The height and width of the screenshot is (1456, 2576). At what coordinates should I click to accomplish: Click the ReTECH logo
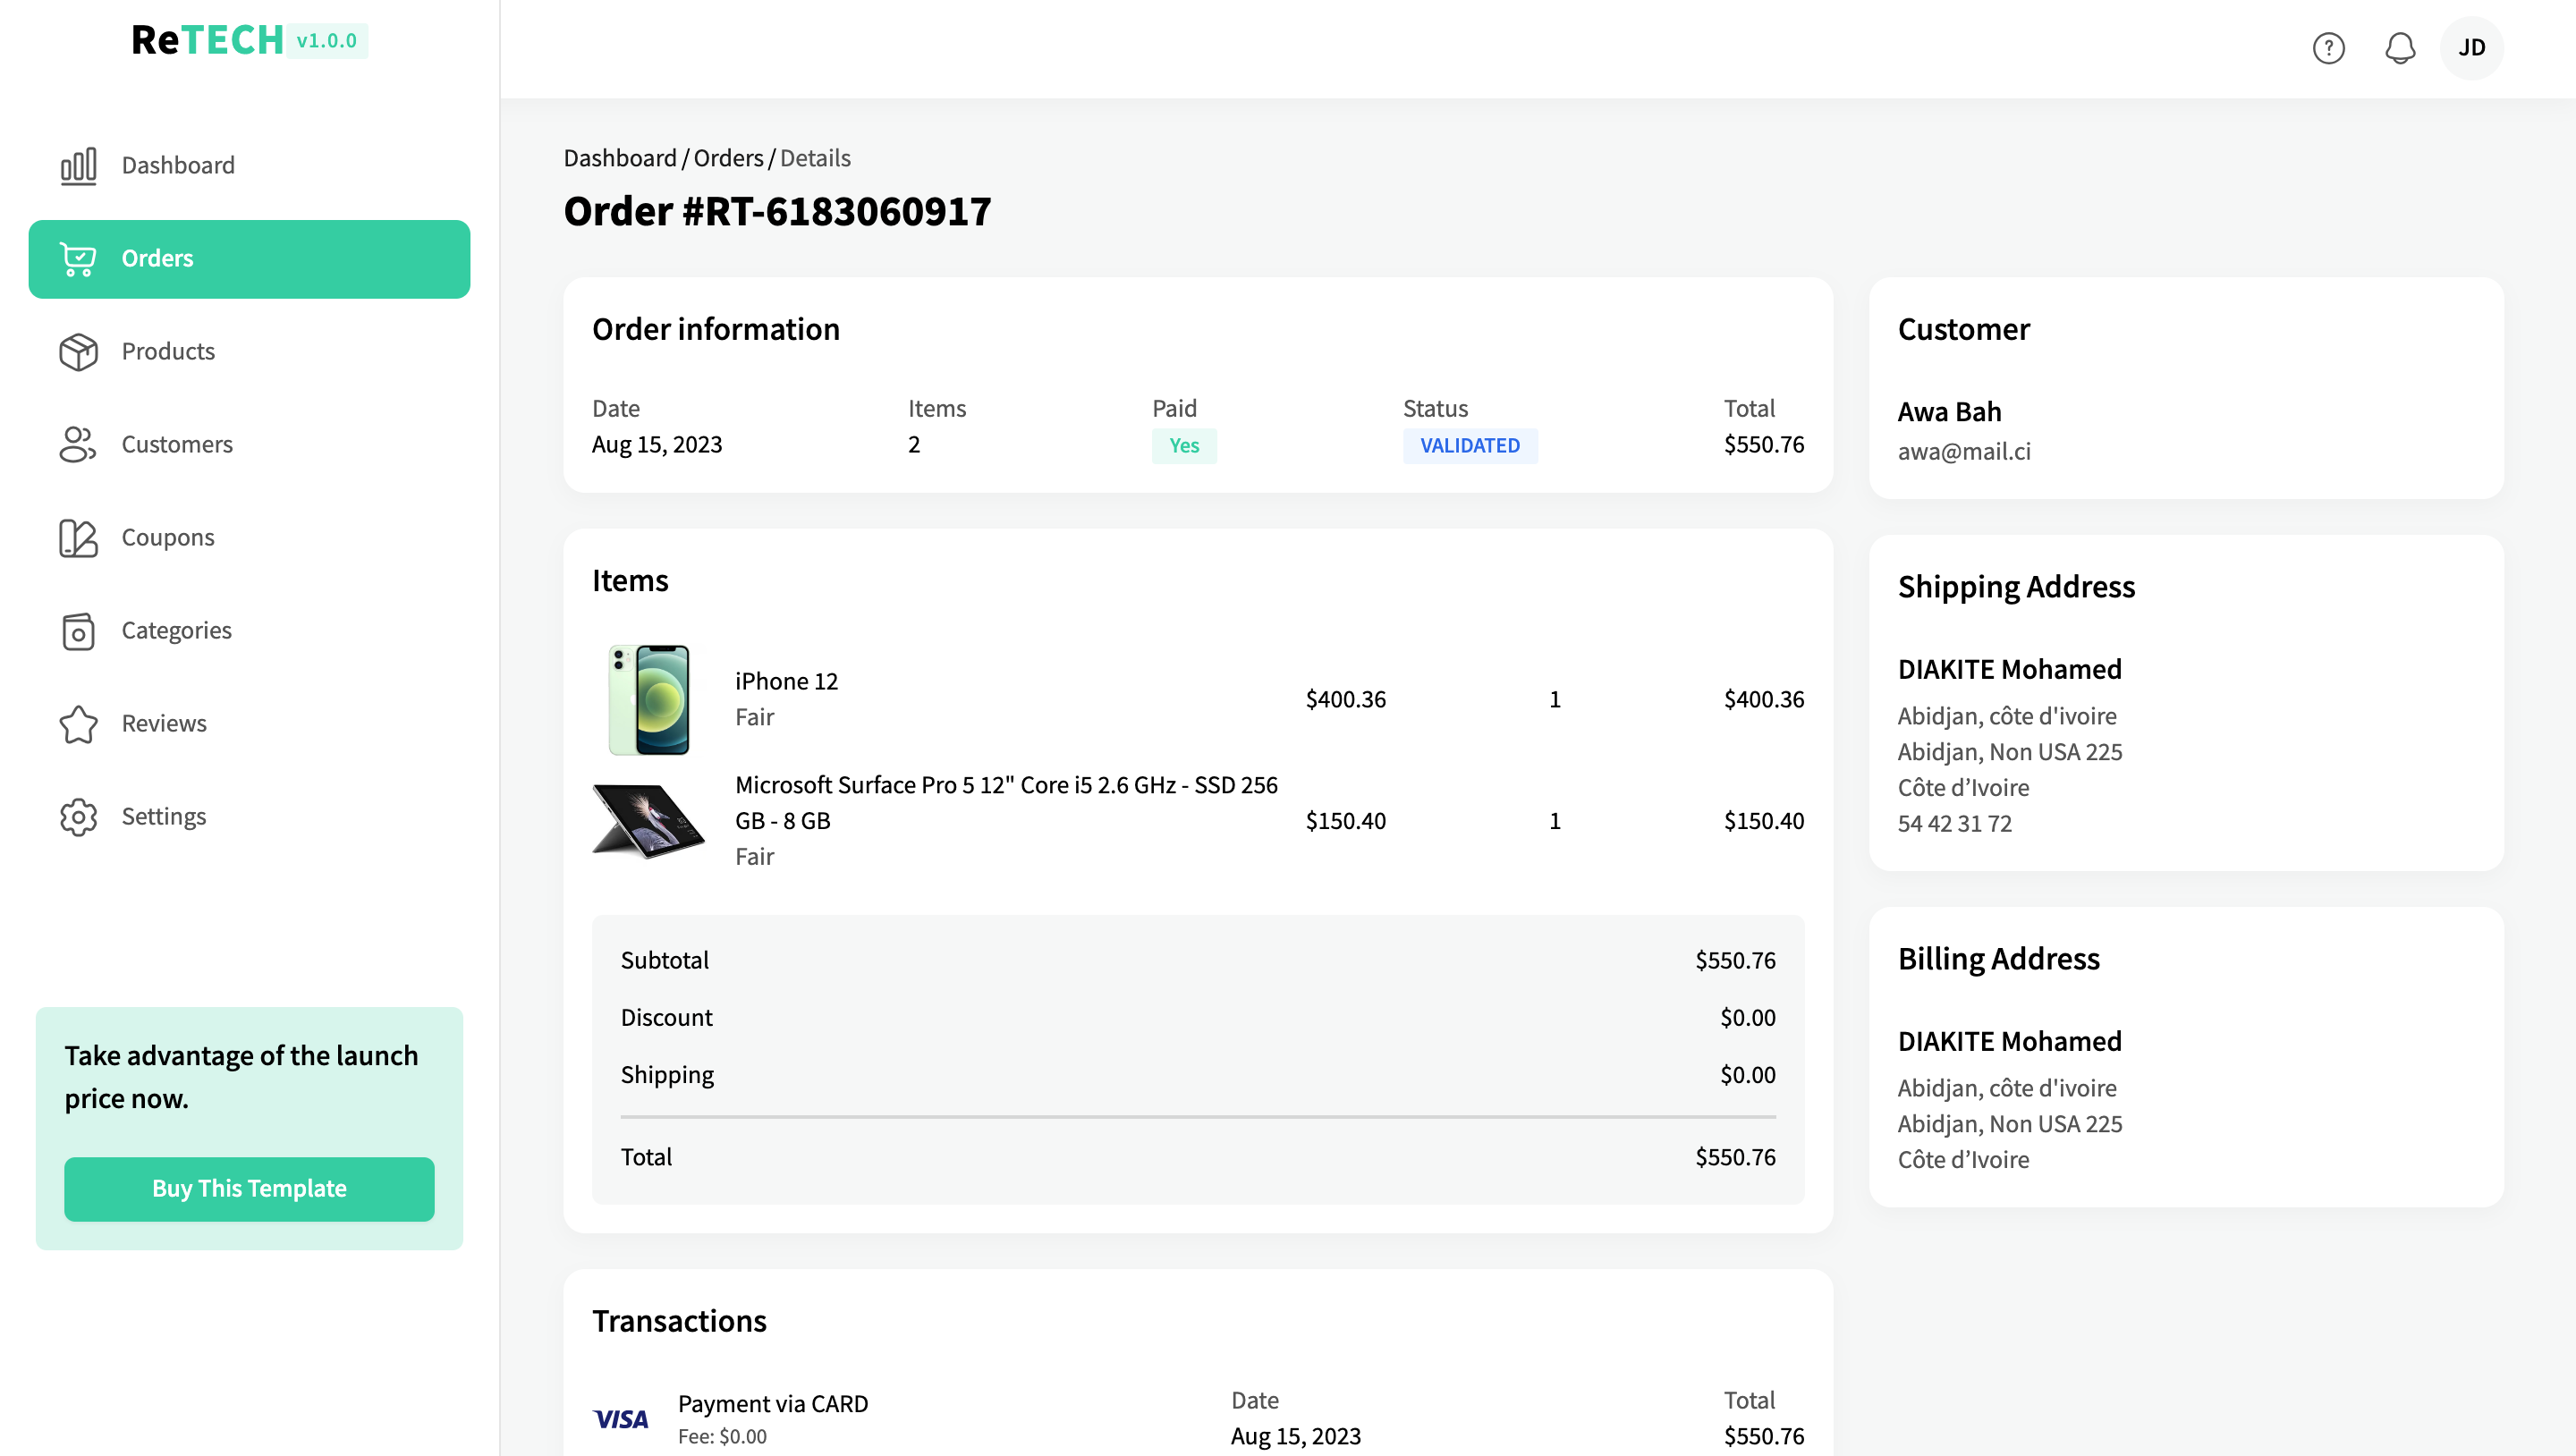(x=208, y=40)
